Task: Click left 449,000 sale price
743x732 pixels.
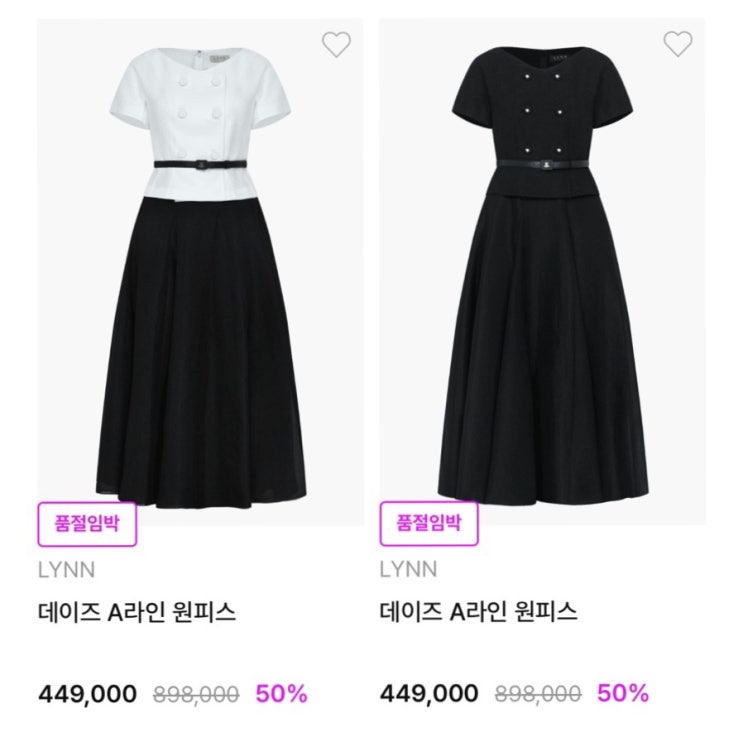Action: [87, 694]
